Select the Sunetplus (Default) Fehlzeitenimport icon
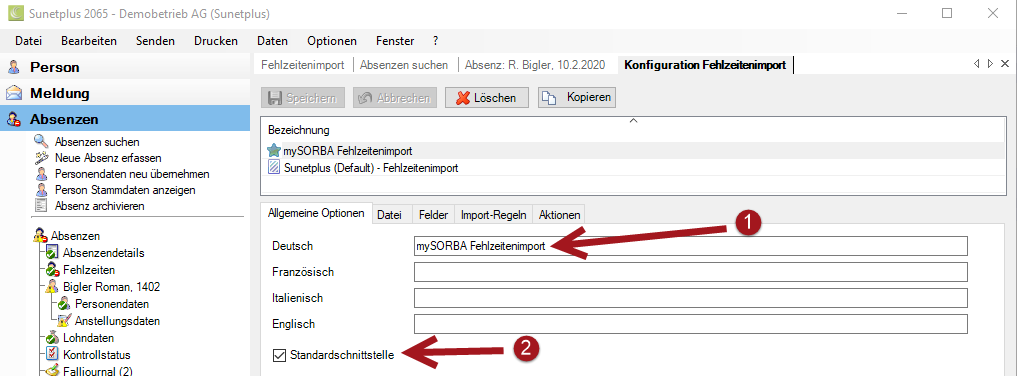Screen dimensions: 1017x376 point(274,168)
